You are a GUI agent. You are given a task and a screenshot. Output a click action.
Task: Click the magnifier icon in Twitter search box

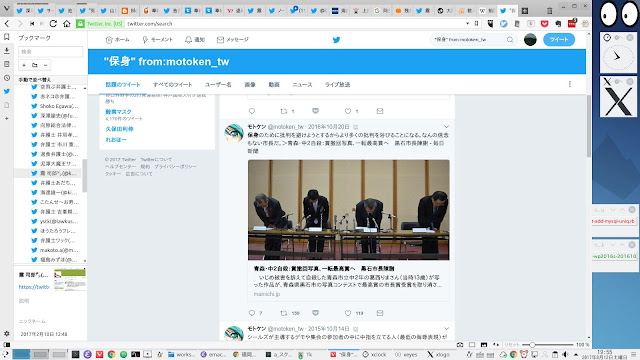click(510, 40)
